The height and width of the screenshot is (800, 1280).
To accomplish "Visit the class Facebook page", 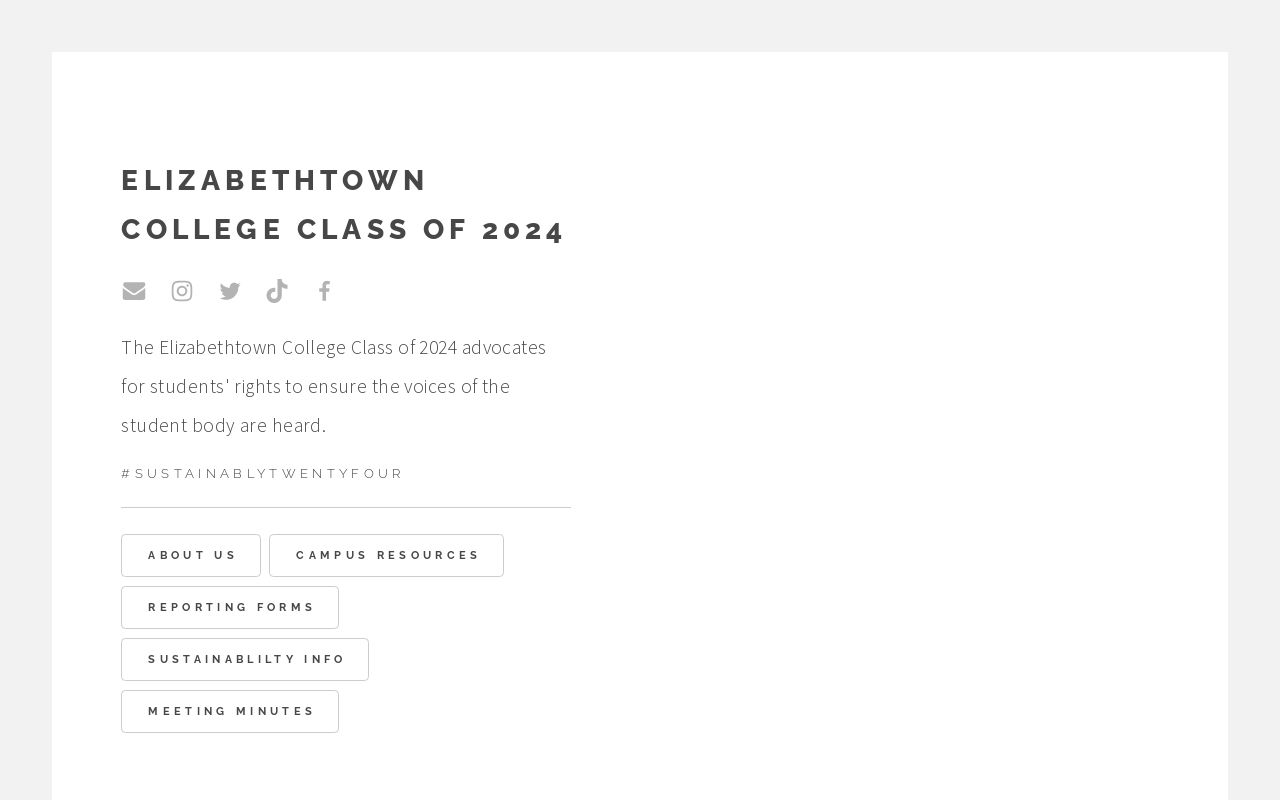I will 324,291.
